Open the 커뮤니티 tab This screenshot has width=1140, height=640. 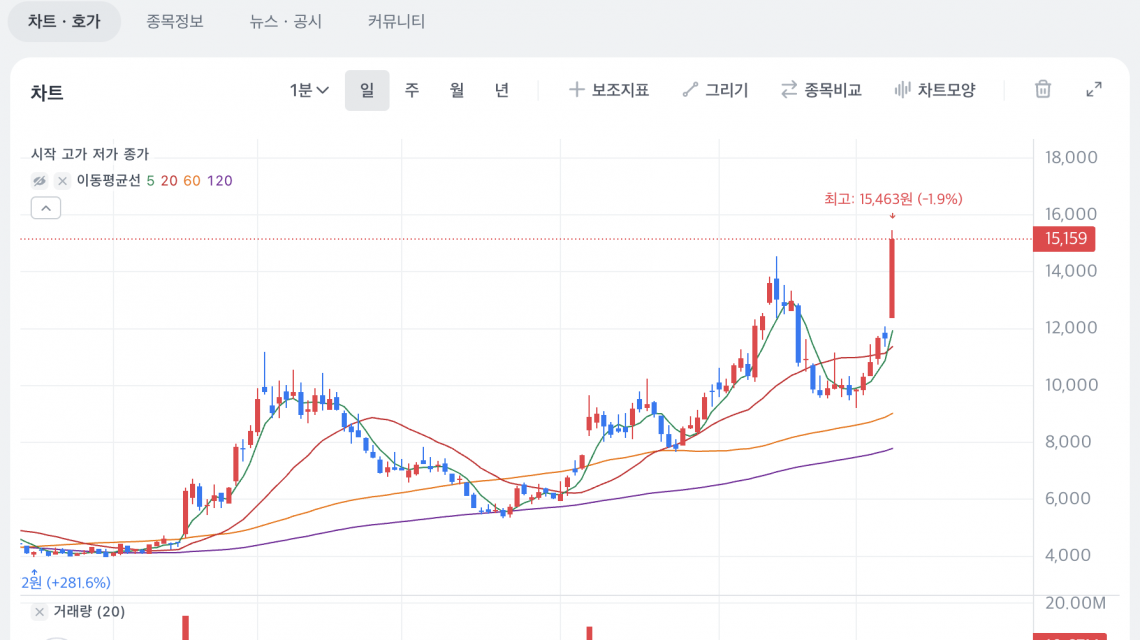tap(397, 21)
